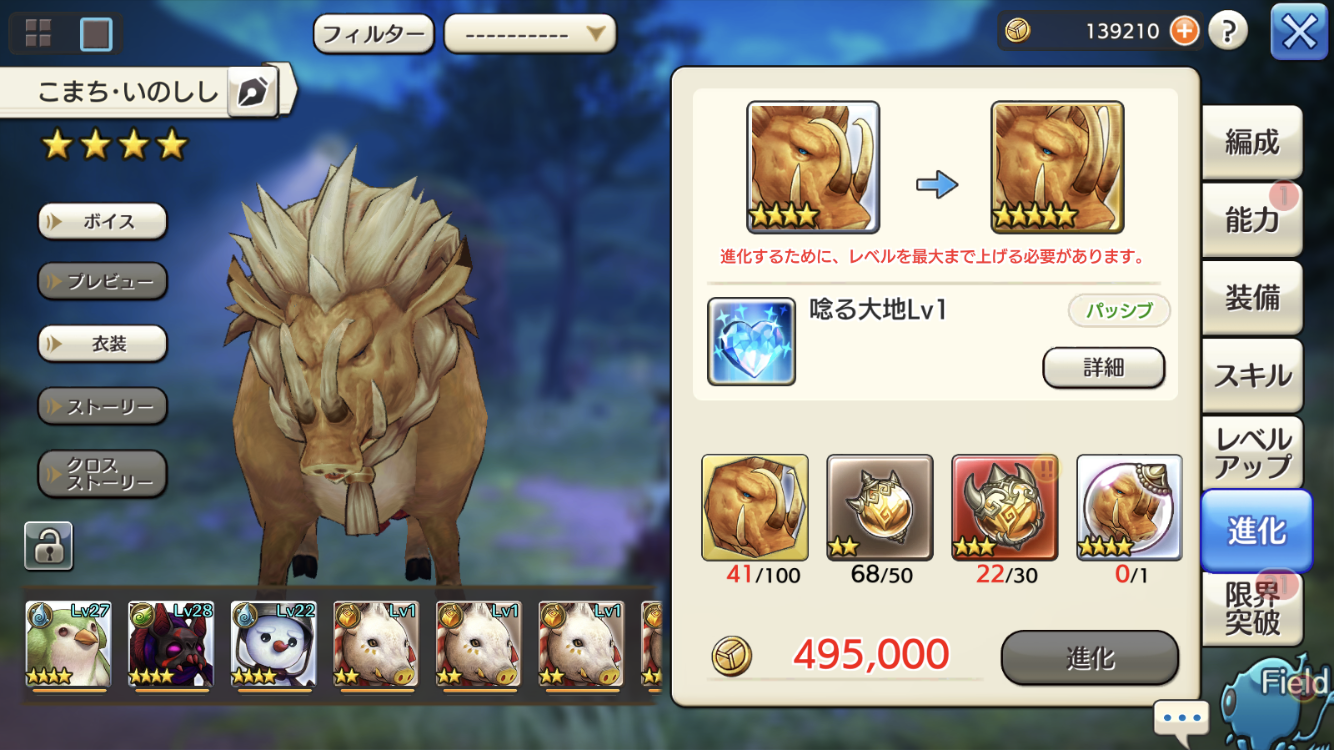Open the フィルター dropdown selector
1334x750 pixels.
click(x=530, y=34)
